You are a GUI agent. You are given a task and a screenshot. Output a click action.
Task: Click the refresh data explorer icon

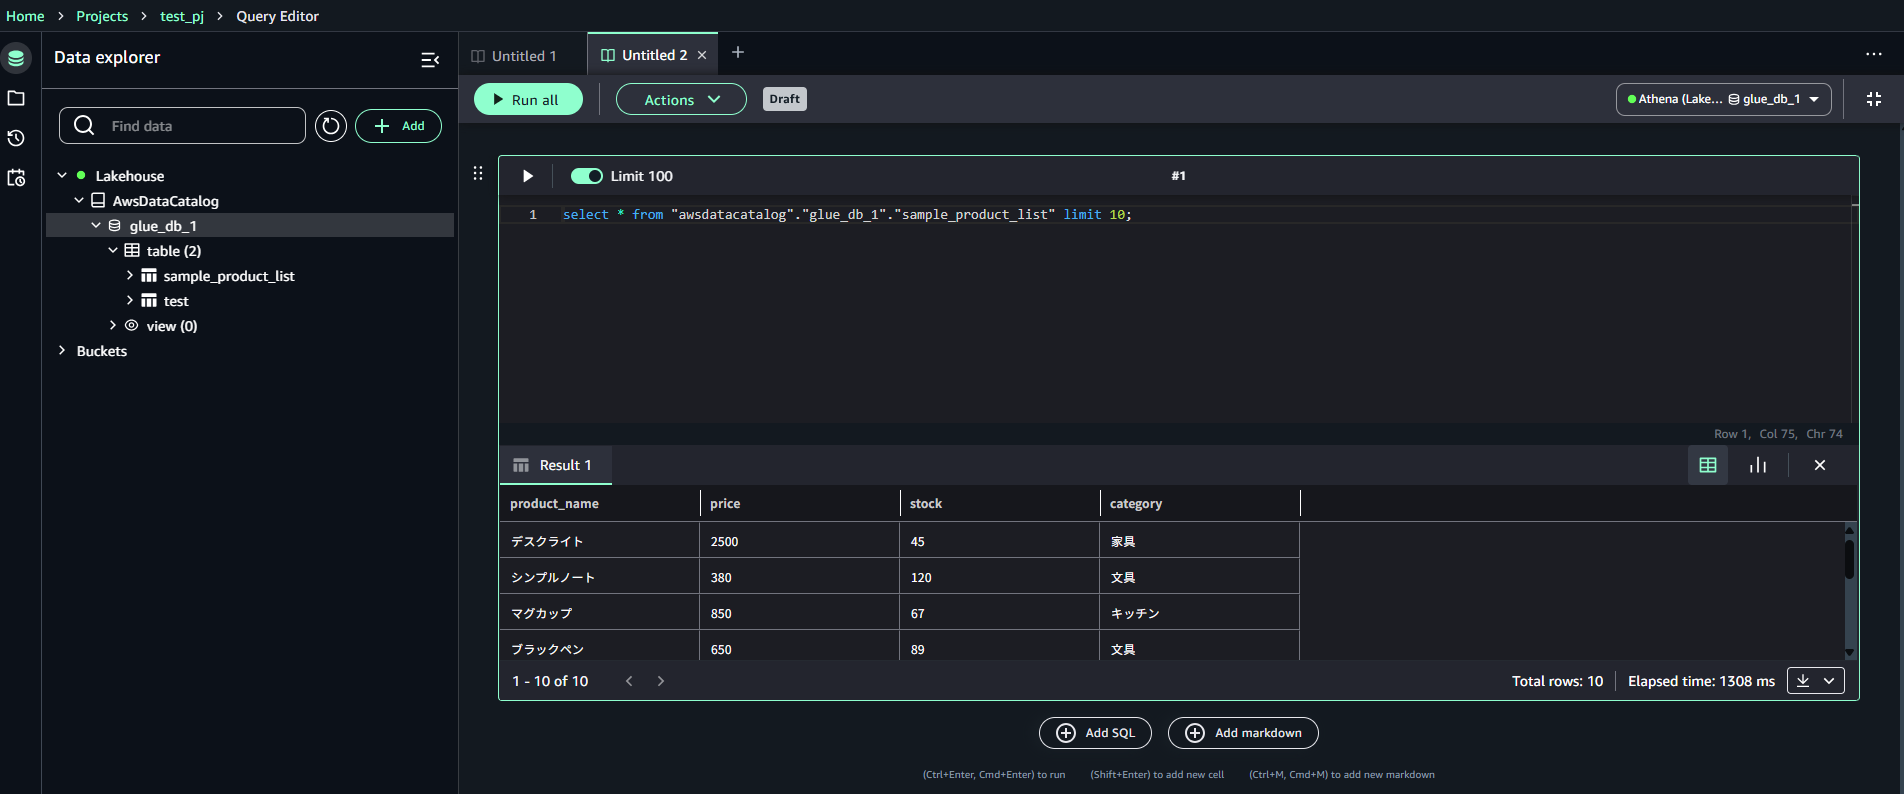(330, 126)
